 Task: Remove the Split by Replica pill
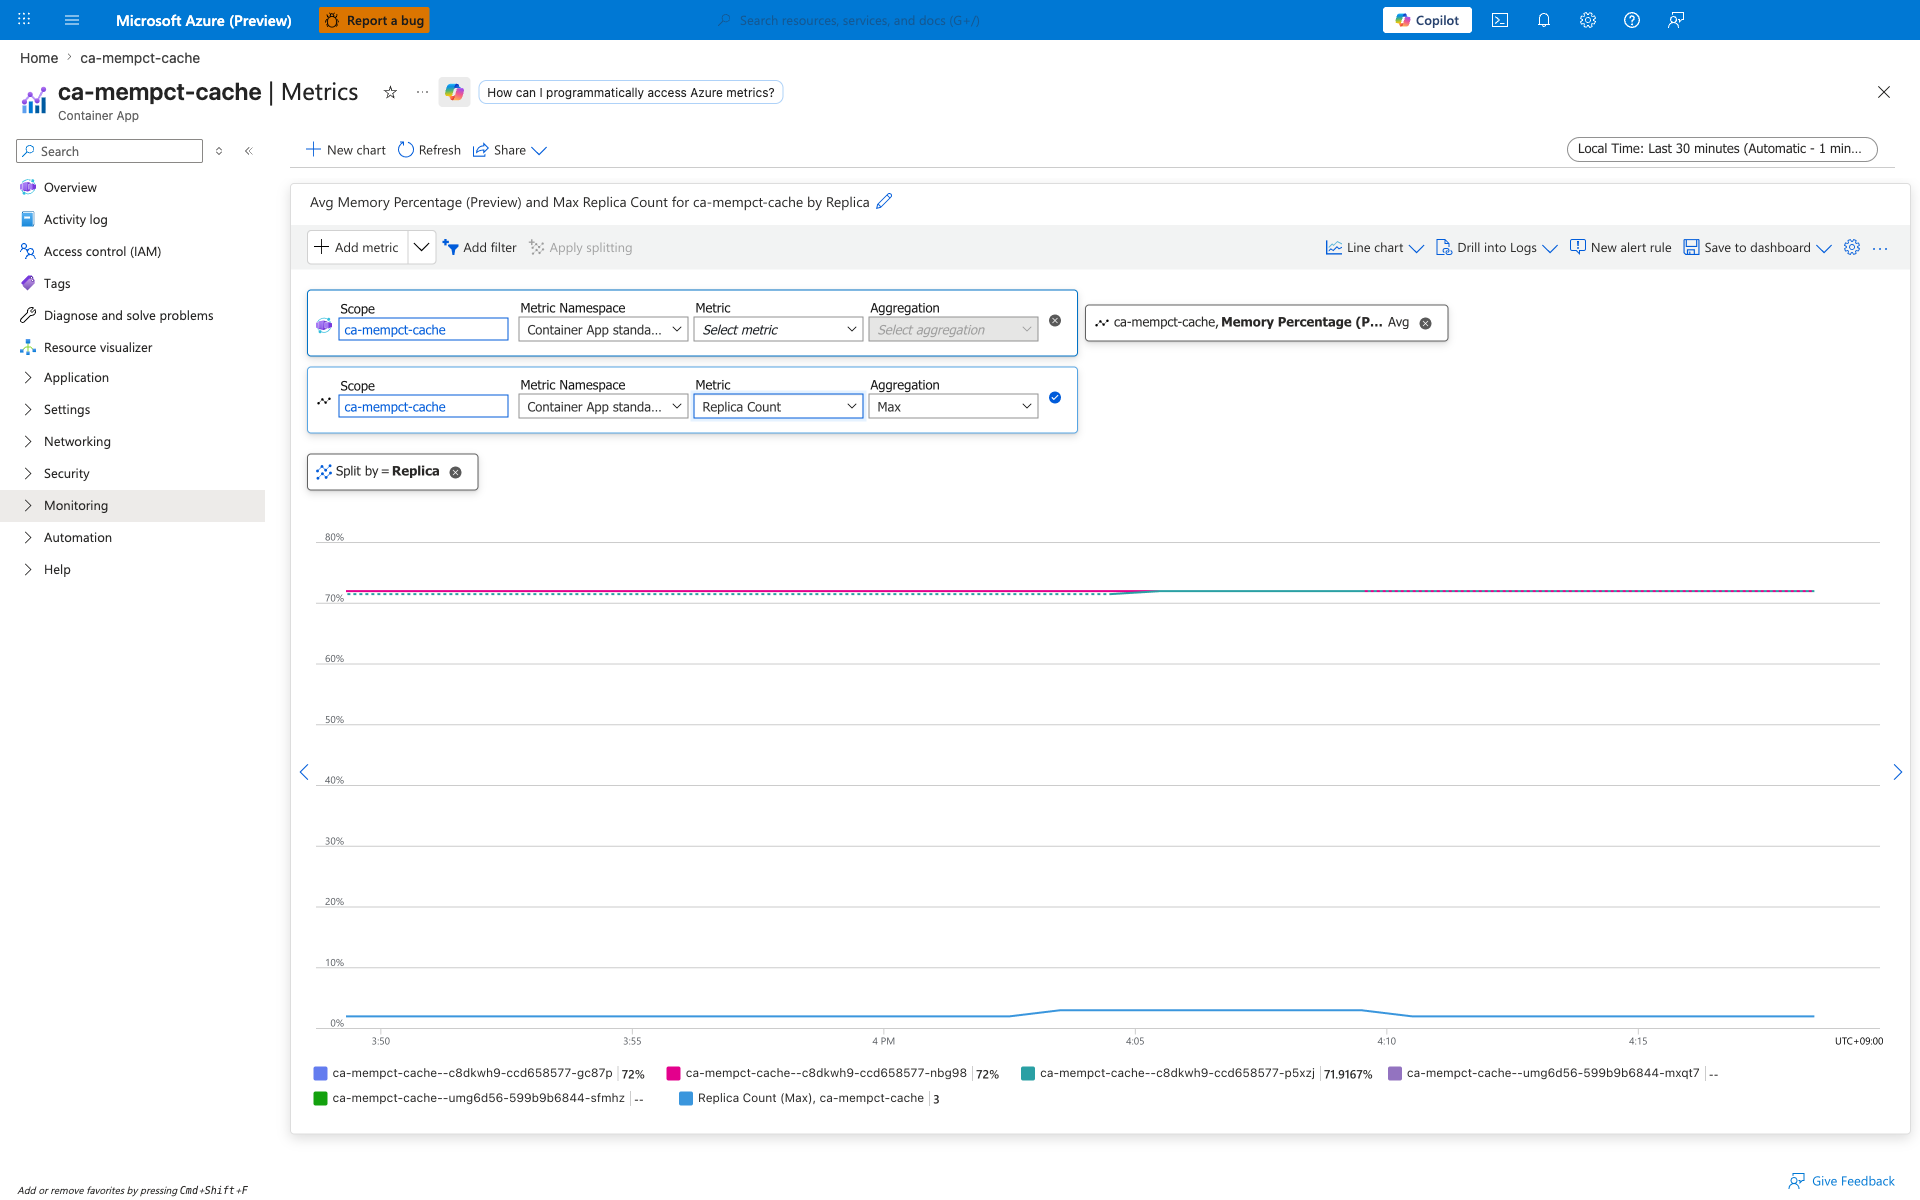(x=456, y=472)
